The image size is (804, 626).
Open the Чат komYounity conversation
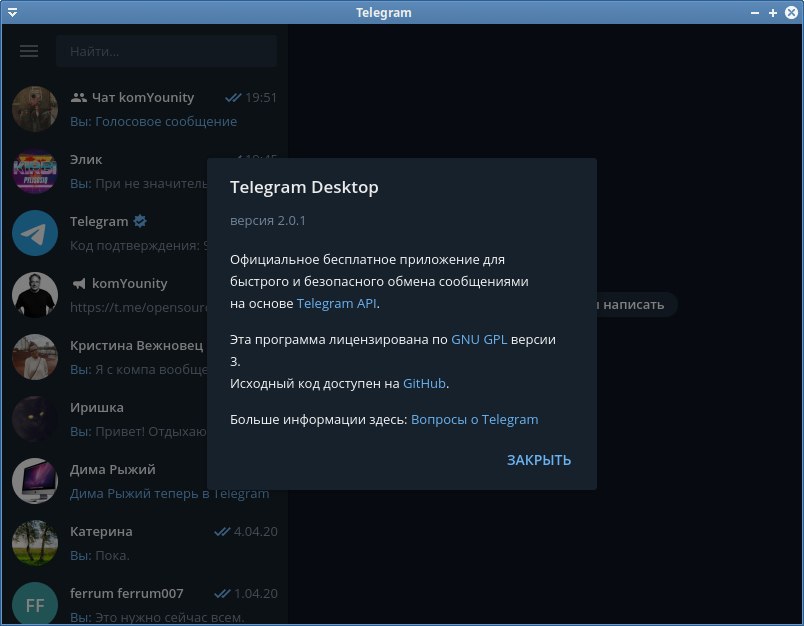point(145,109)
